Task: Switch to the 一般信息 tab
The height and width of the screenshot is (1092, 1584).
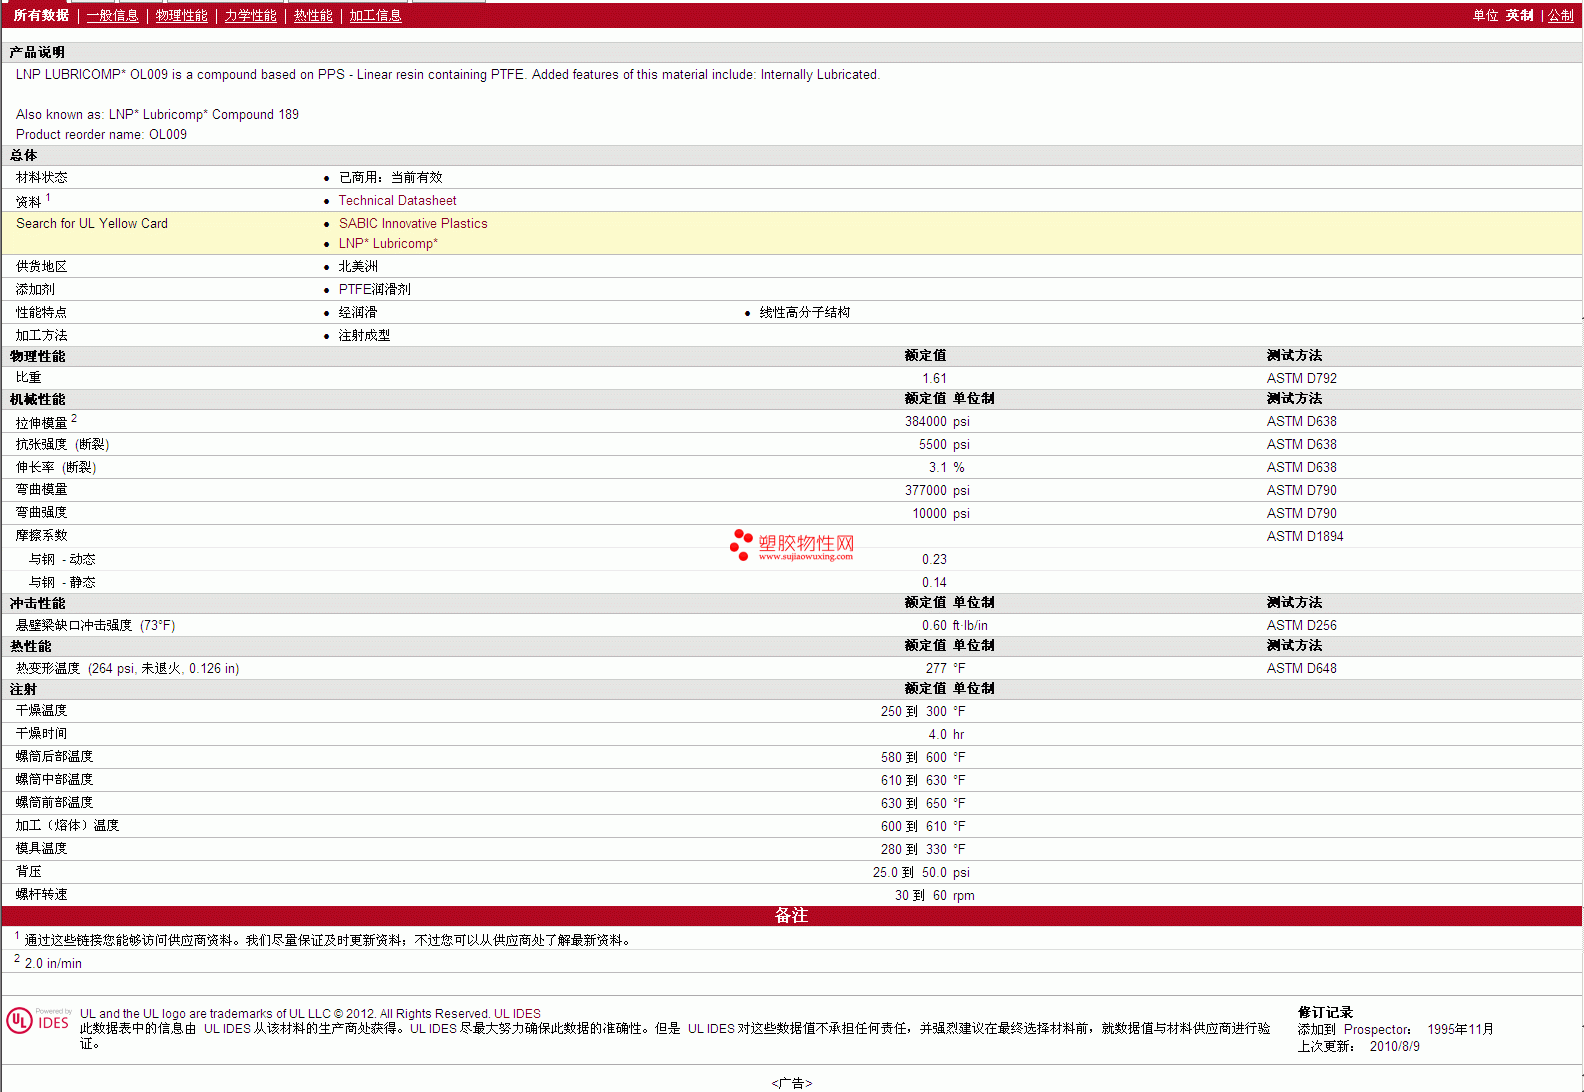Action: coord(112,15)
